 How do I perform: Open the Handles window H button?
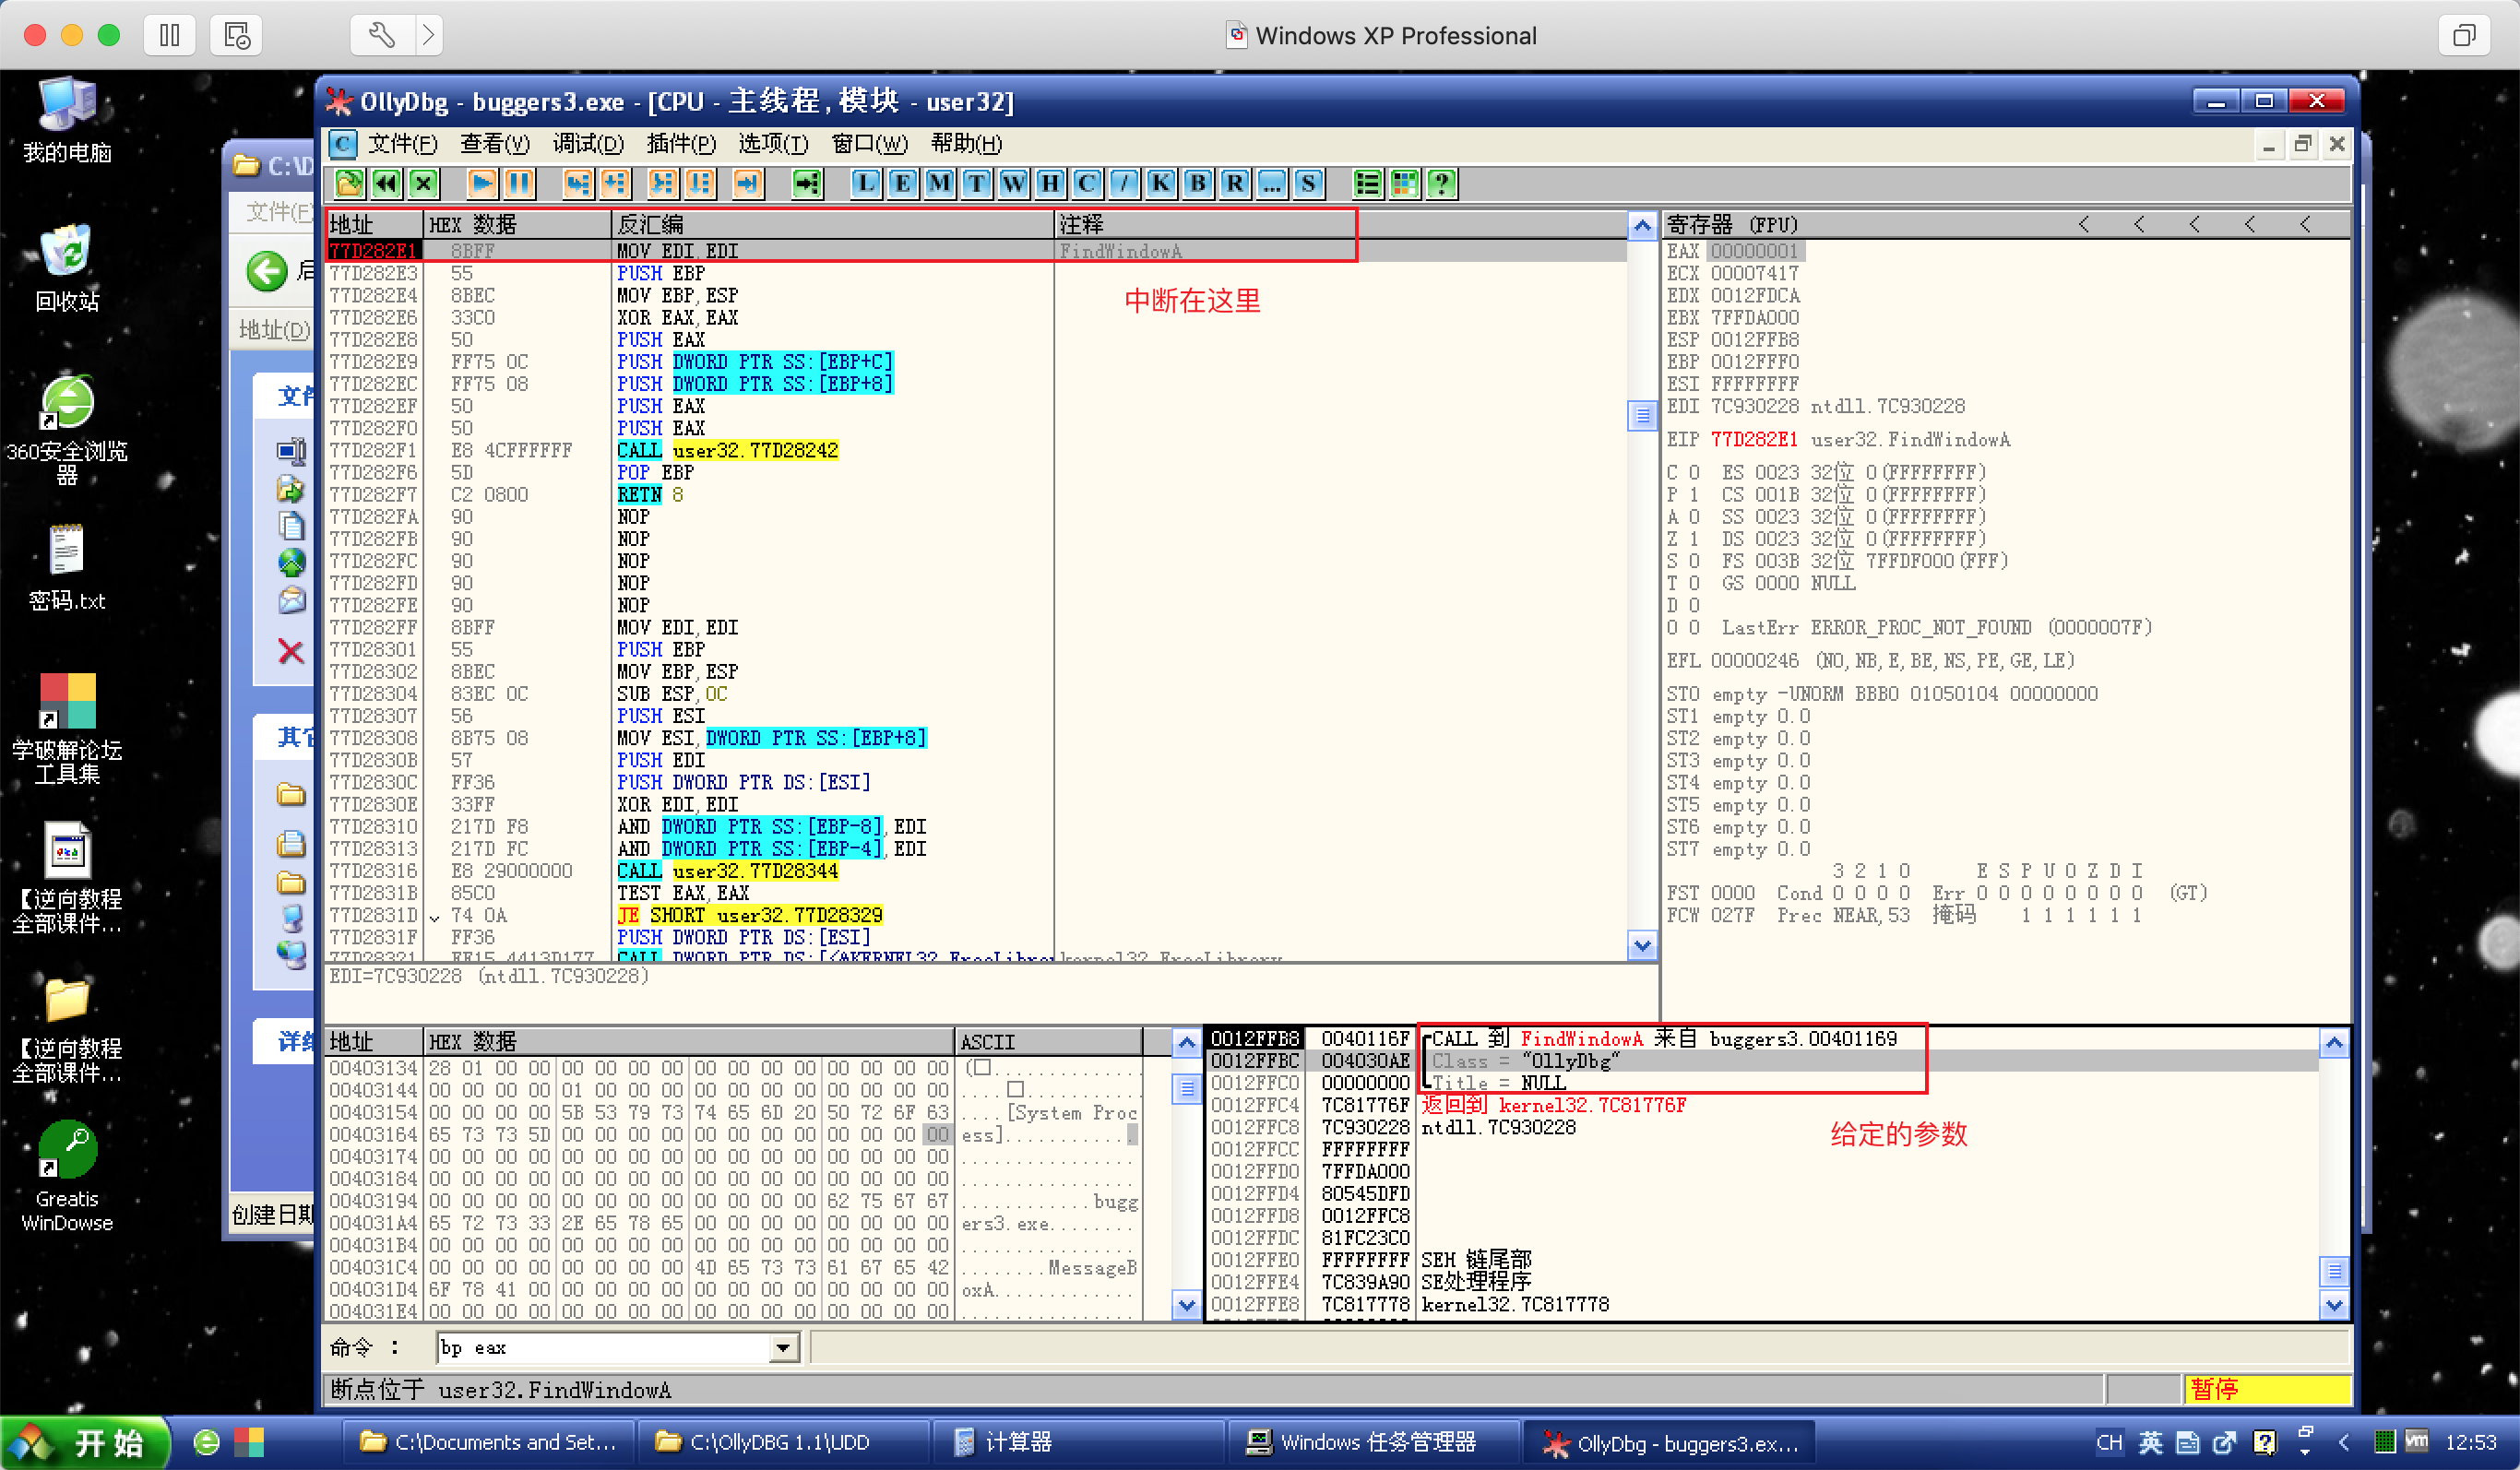tap(1050, 183)
